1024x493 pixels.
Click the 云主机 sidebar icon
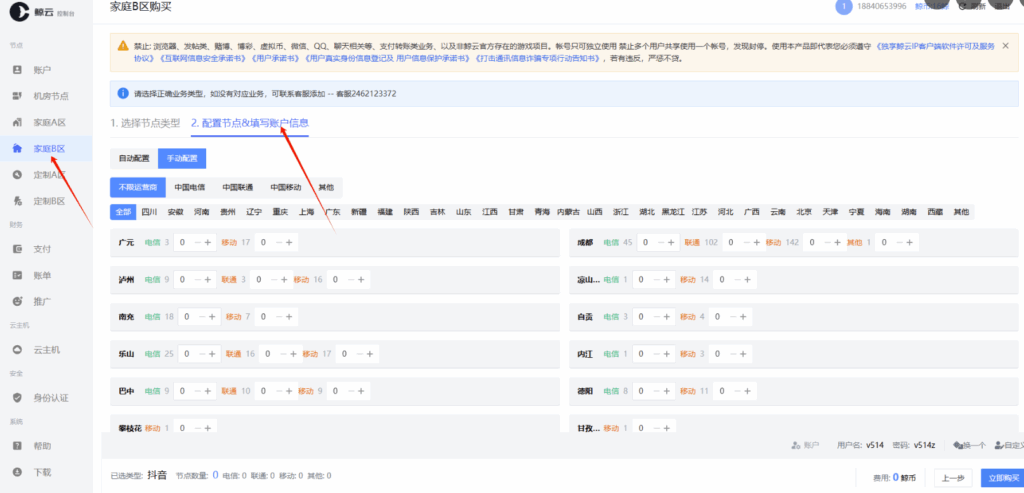click(x=18, y=349)
